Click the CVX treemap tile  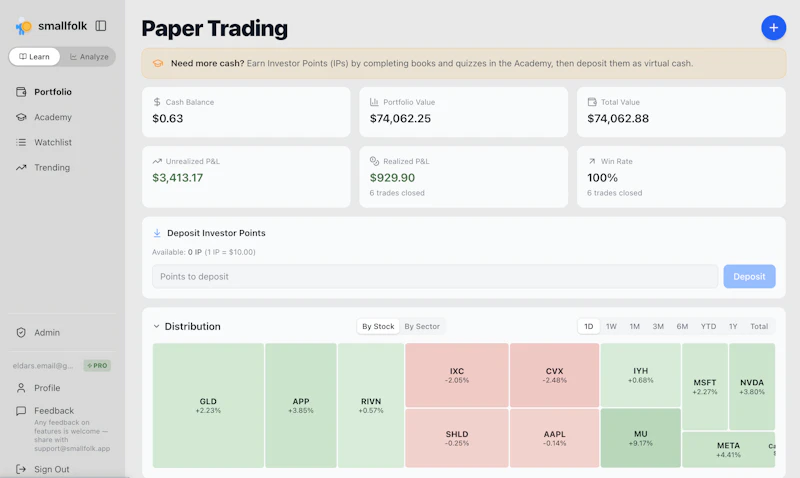555,375
